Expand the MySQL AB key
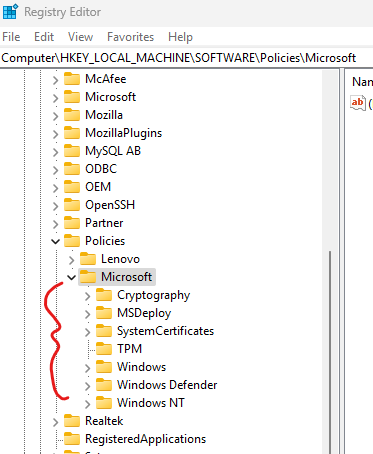This screenshot has height=454, width=373. point(55,152)
